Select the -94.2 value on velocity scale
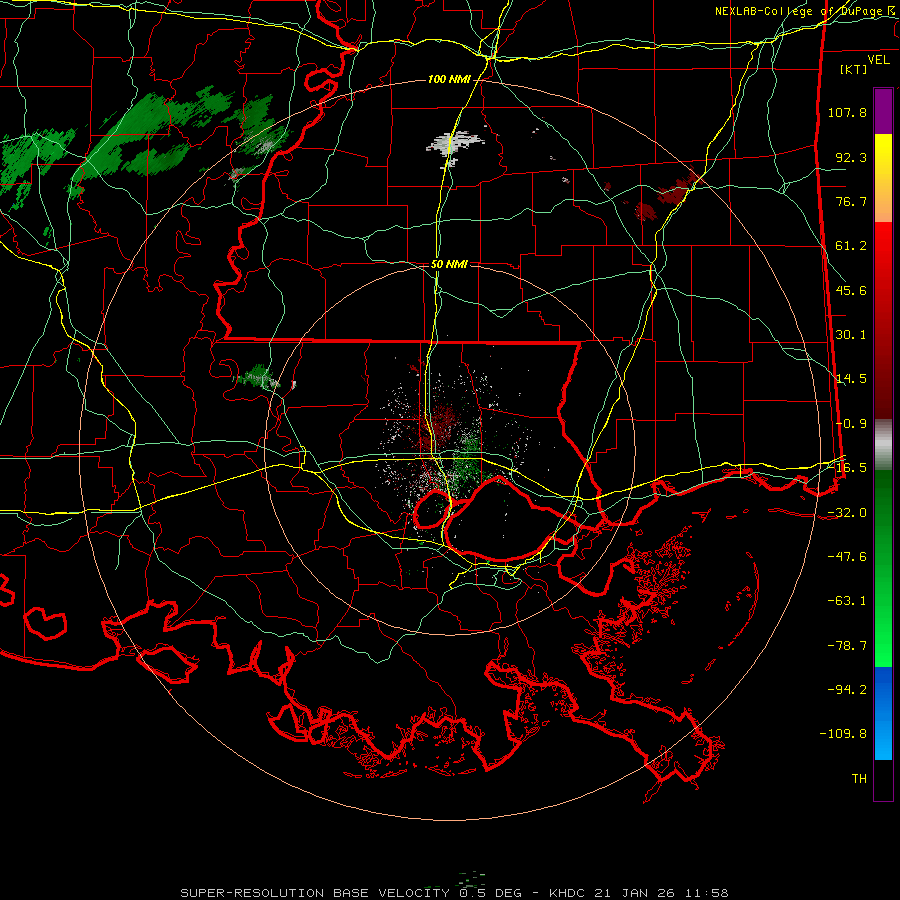This screenshot has height=900, width=900. (847, 690)
